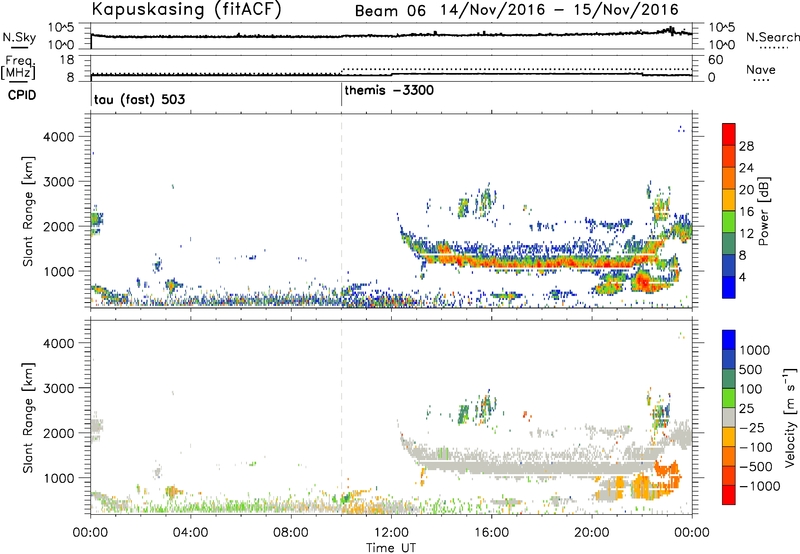Click the 'N.Search' legend label

click(x=773, y=37)
